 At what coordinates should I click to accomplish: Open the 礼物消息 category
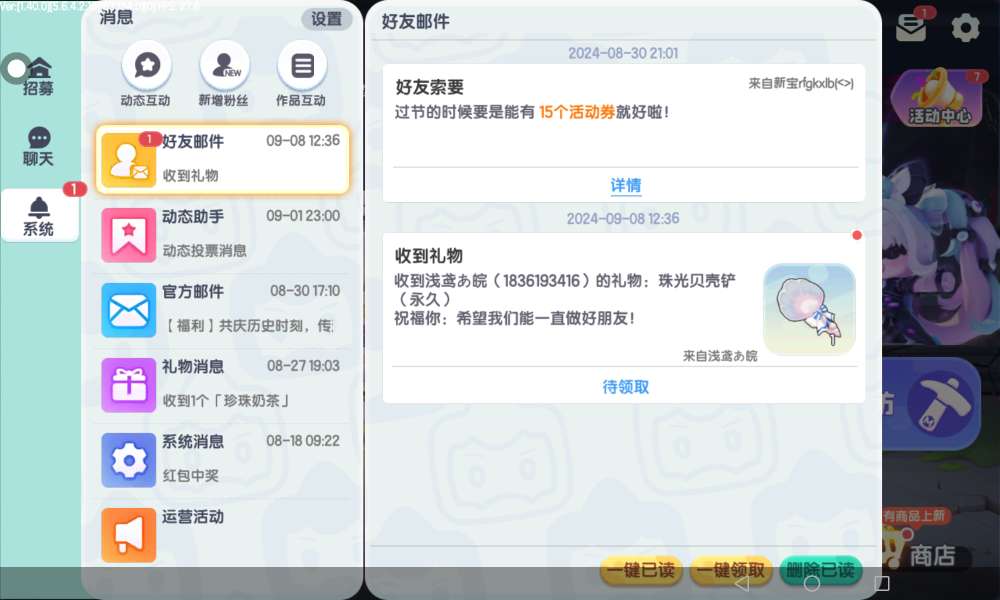coord(223,385)
